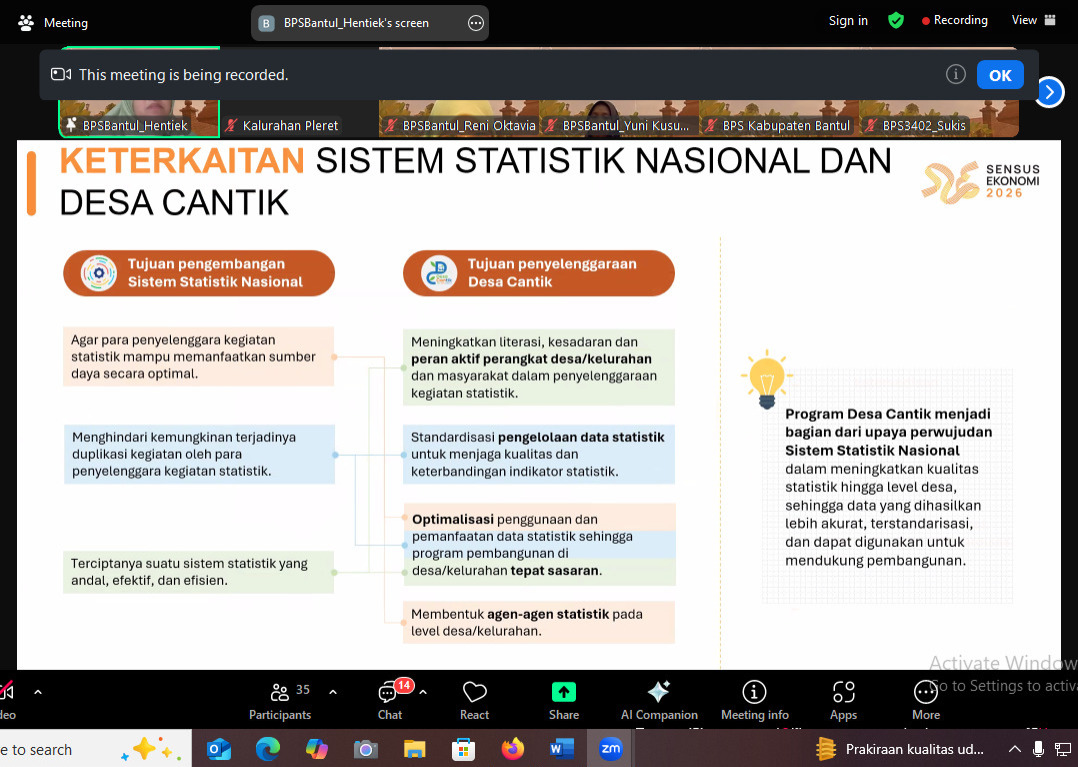
Task: Click the Sign in link
Action: pos(848,21)
